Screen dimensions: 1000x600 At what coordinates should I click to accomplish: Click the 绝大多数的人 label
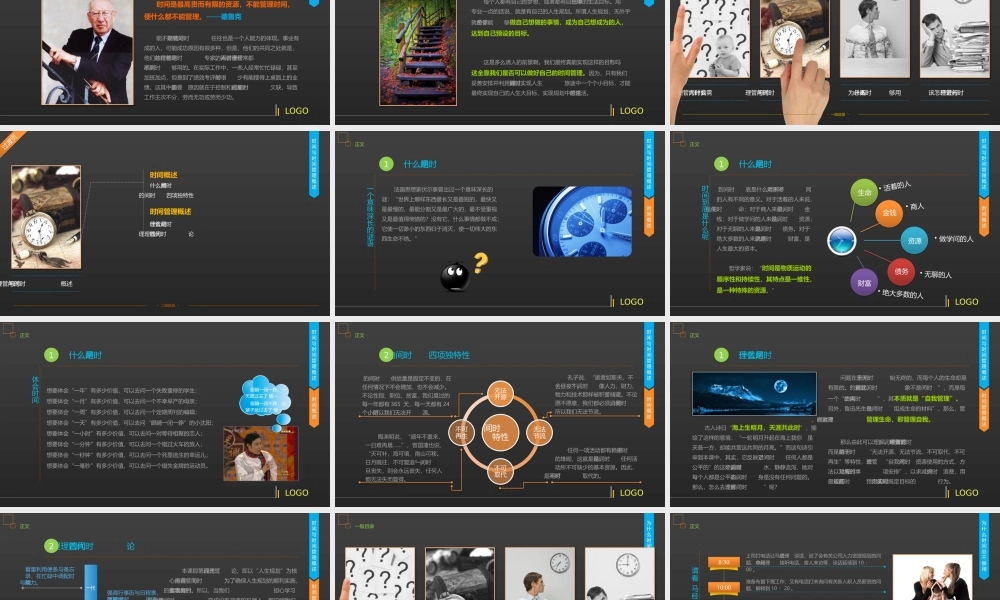[902, 294]
